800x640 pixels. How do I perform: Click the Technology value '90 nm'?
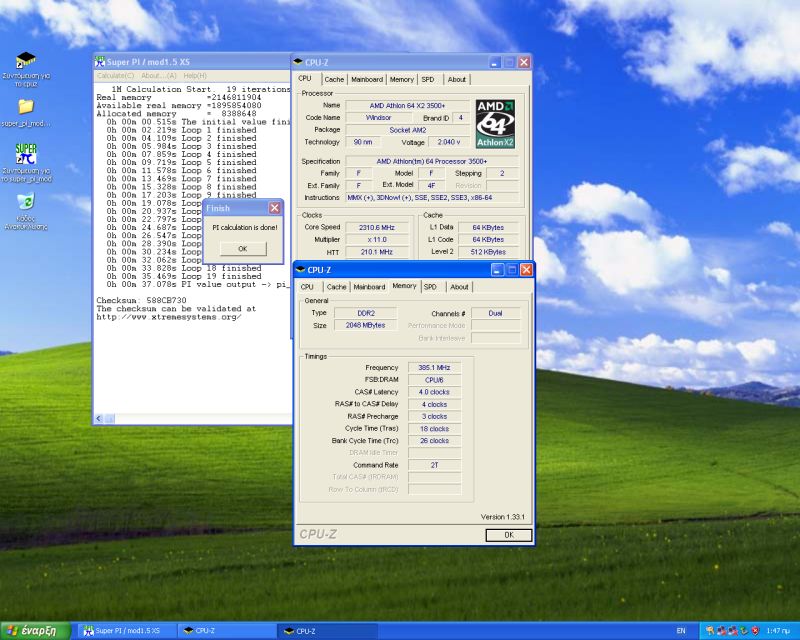tap(363, 142)
